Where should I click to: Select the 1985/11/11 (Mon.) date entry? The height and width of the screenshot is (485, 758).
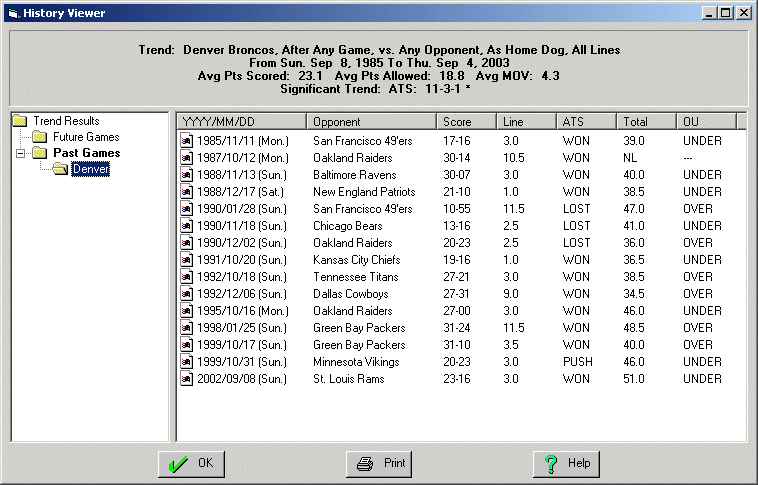243,141
